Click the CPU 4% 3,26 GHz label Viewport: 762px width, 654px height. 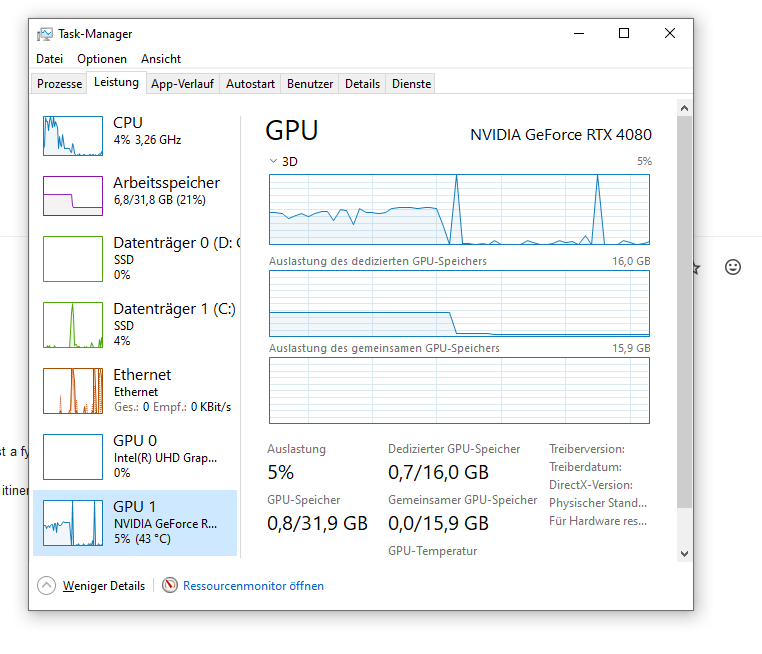pyautogui.click(x=147, y=140)
